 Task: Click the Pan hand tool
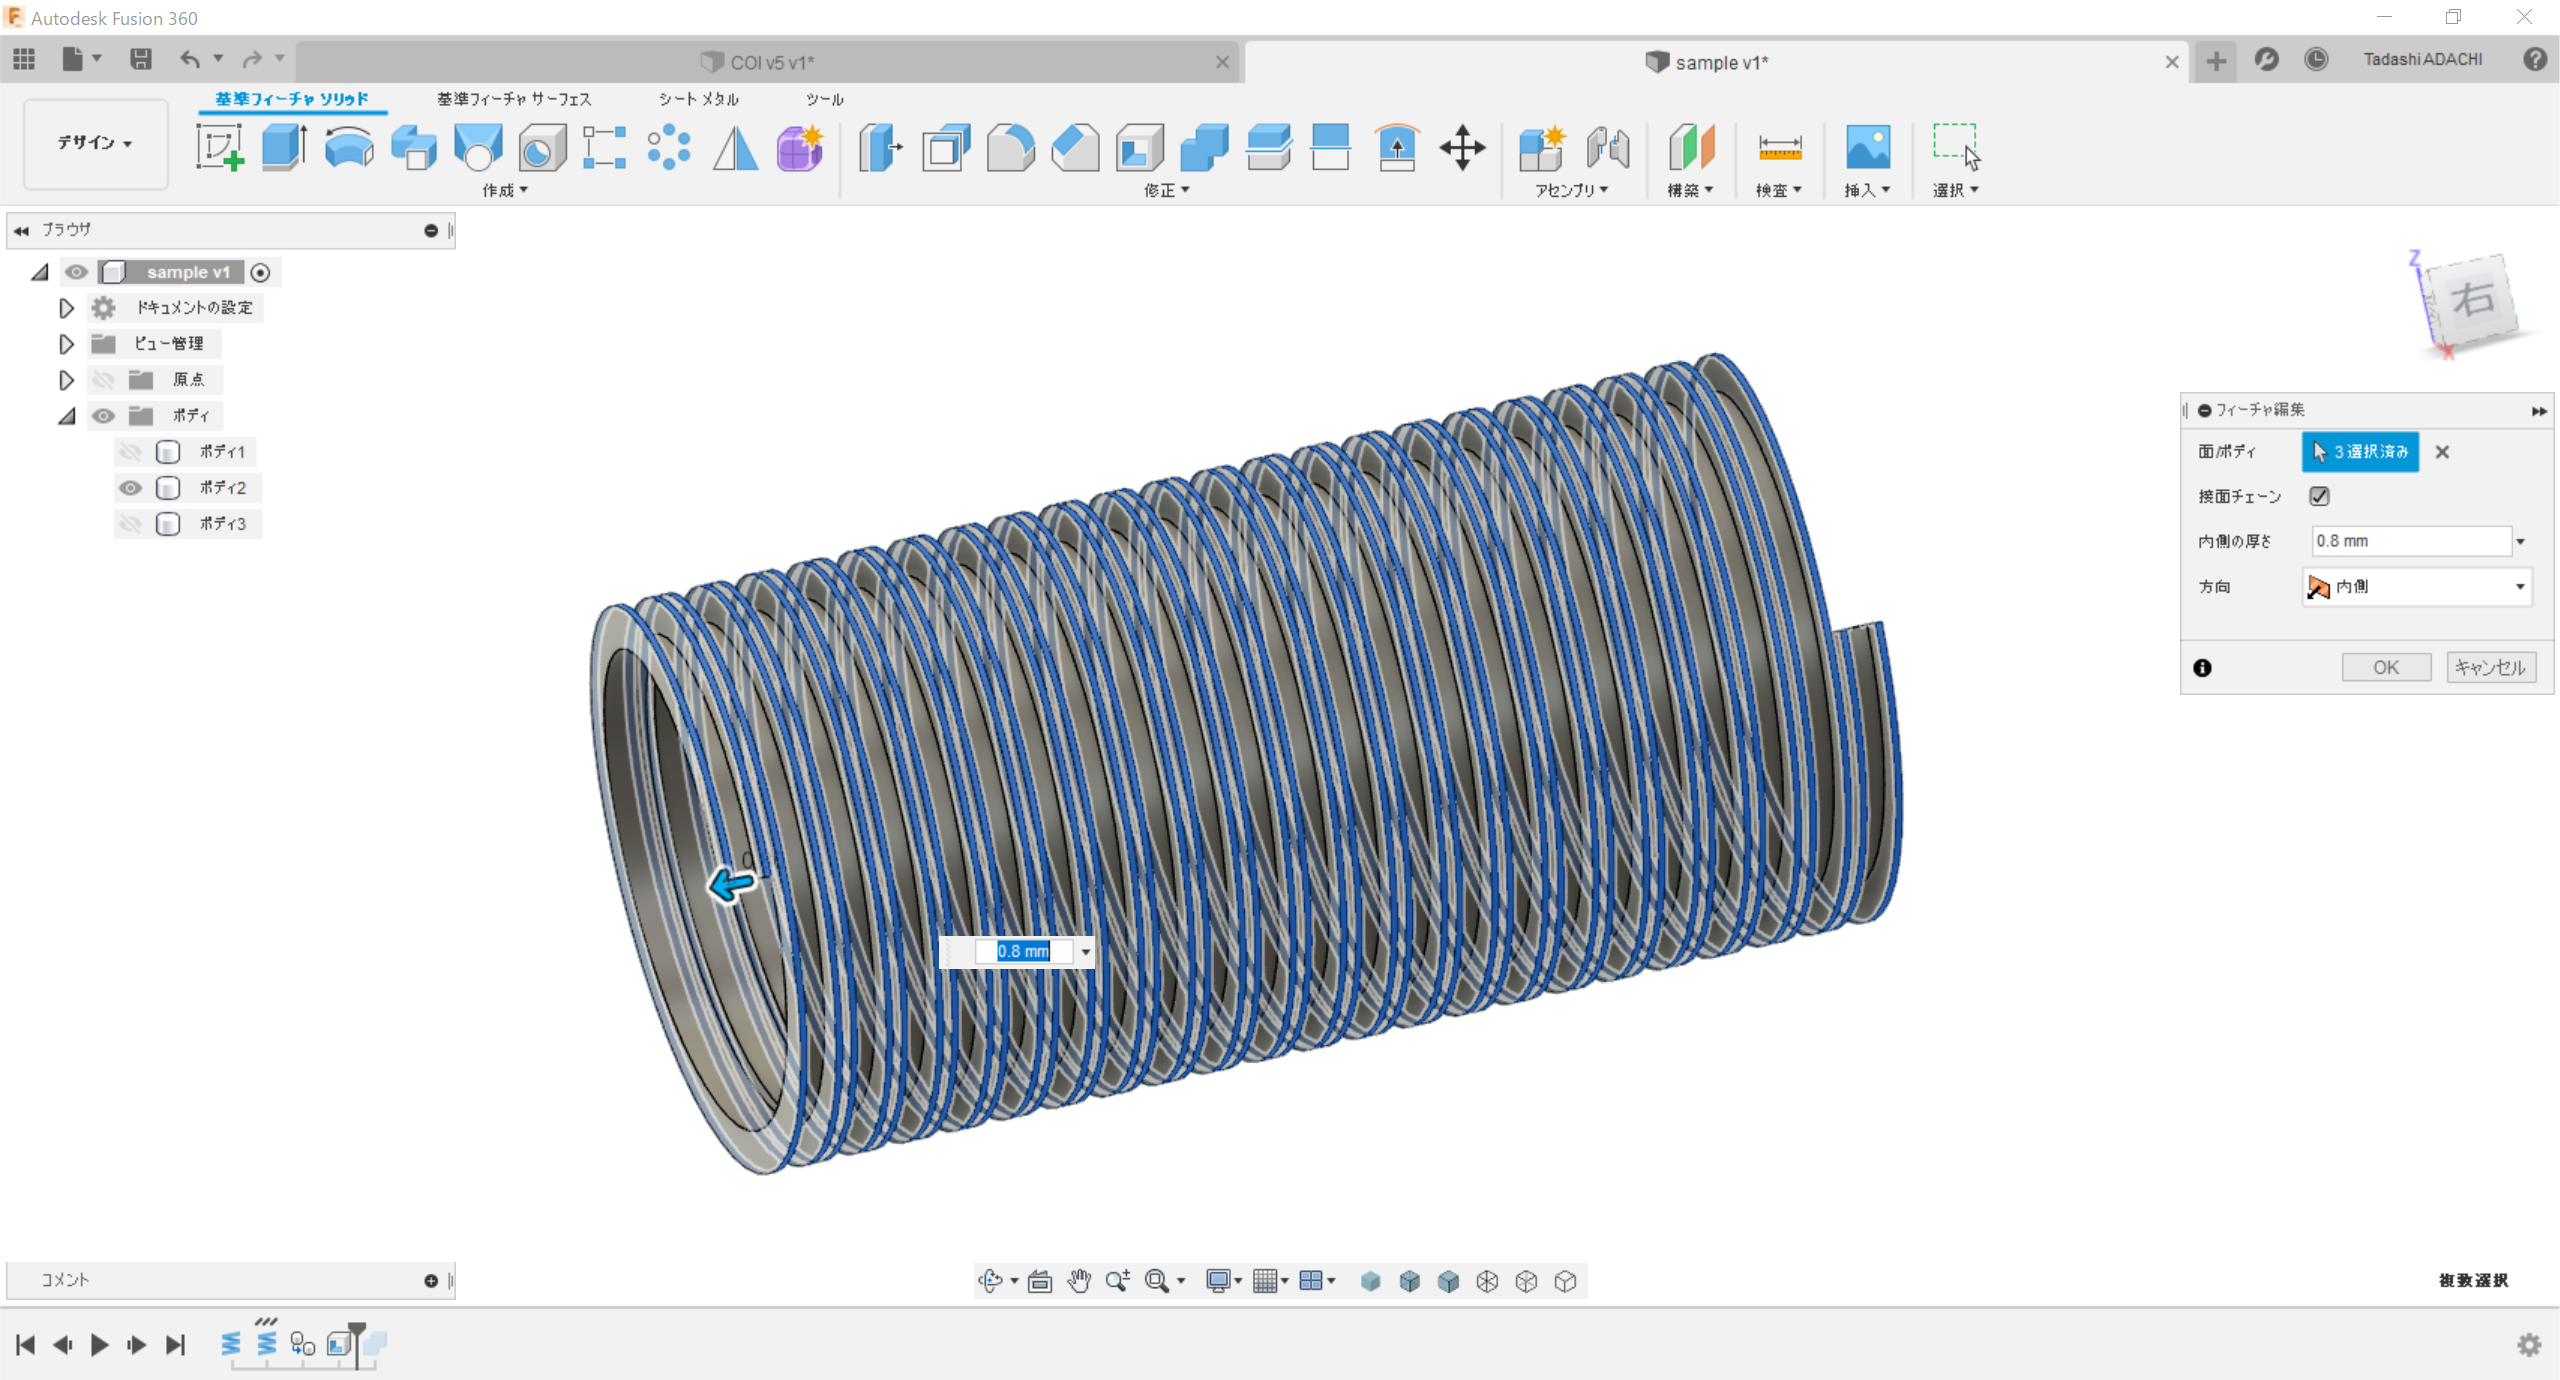1078,1281
